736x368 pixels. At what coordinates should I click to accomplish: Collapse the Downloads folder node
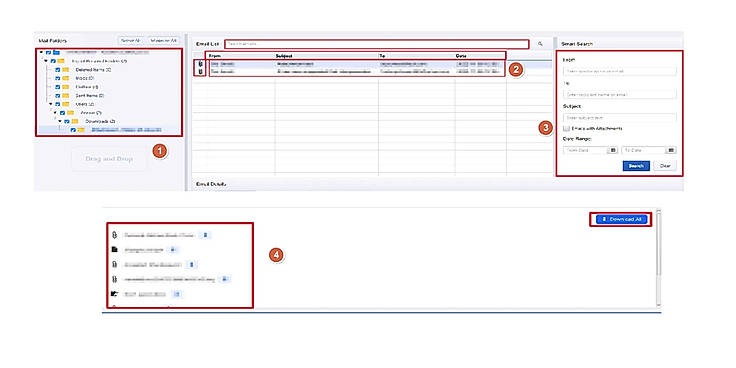point(60,121)
